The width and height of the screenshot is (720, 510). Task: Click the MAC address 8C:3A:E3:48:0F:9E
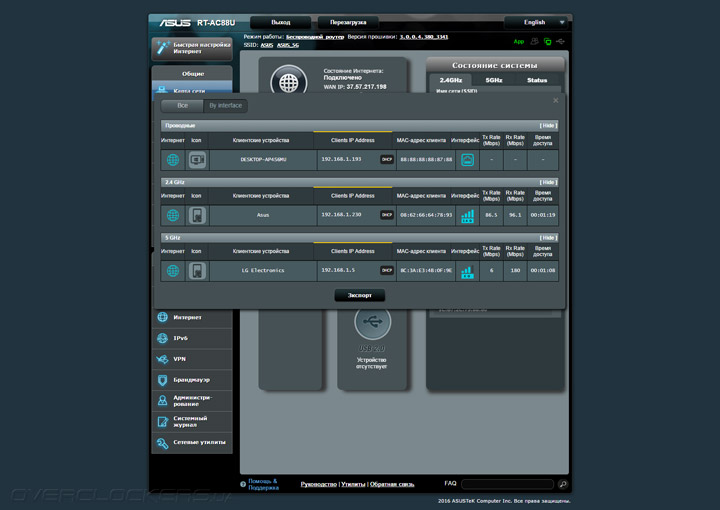[426, 271]
